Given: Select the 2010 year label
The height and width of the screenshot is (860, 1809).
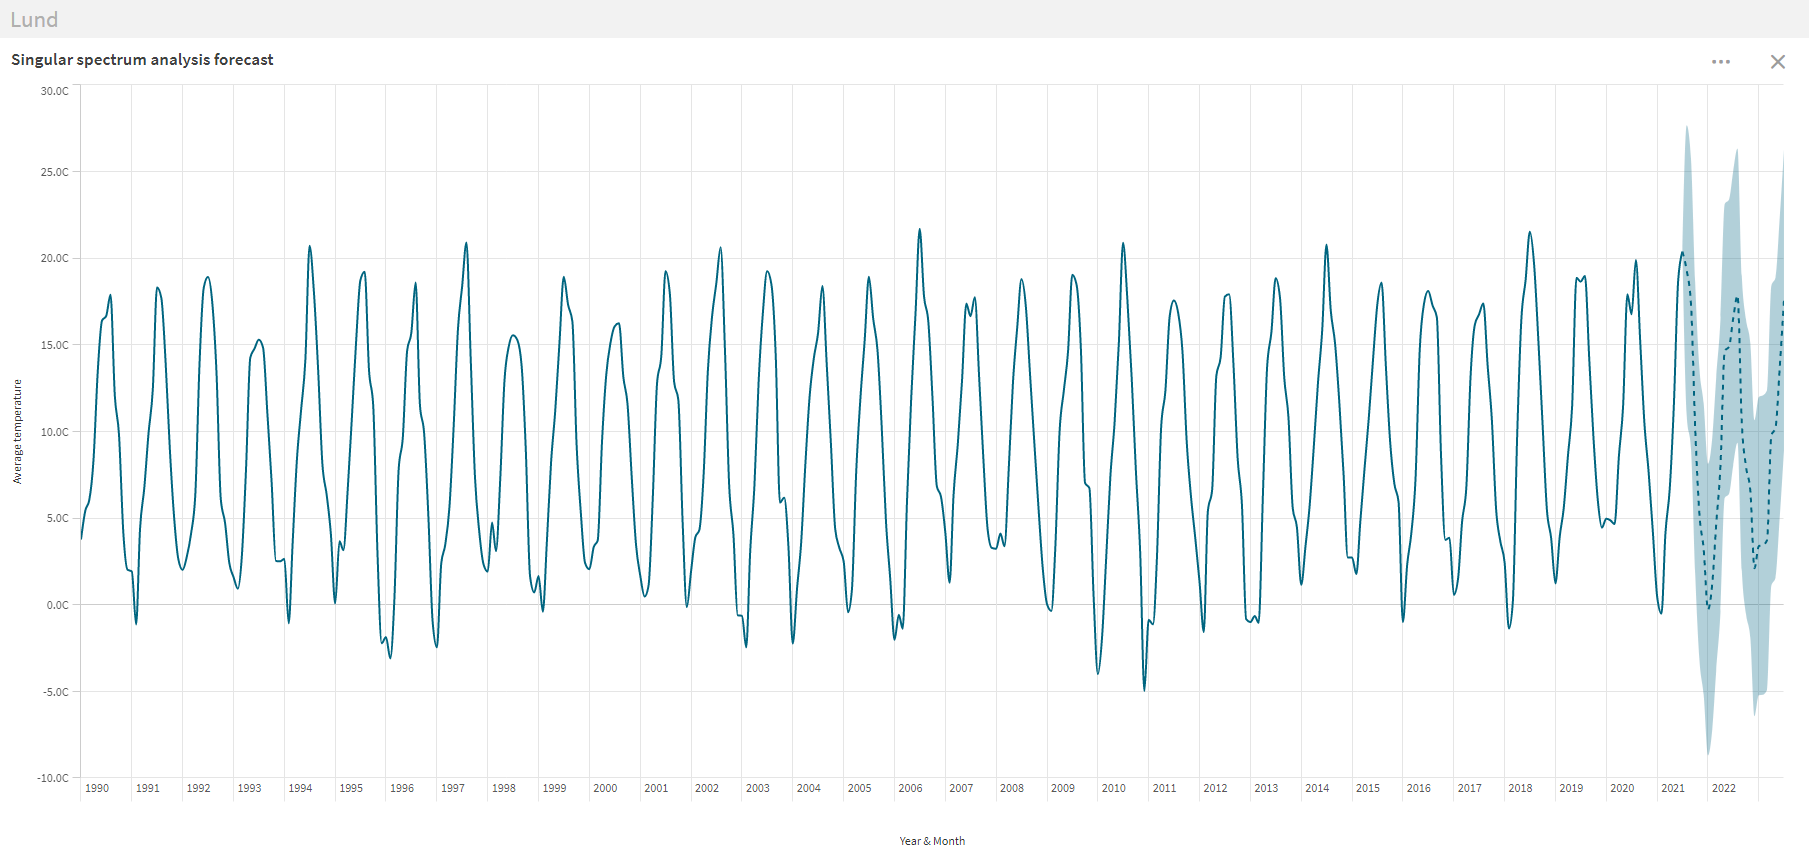Looking at the screenshot, I should [1113, 788].
